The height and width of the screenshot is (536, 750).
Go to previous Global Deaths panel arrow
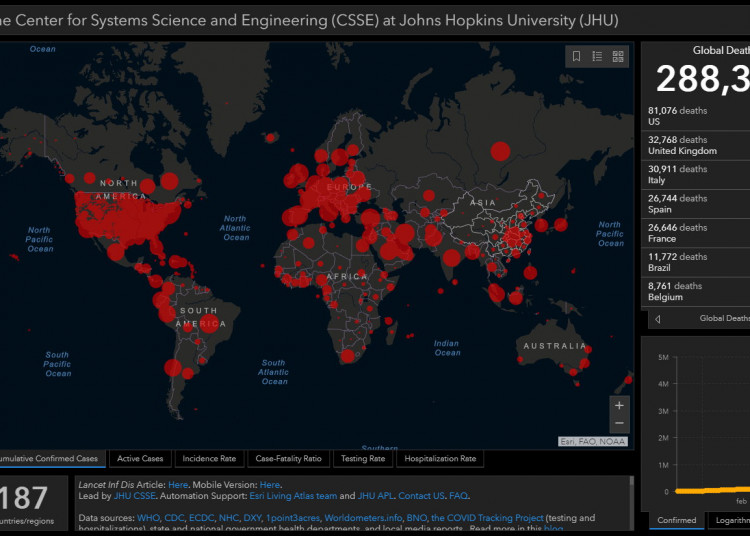657,319
